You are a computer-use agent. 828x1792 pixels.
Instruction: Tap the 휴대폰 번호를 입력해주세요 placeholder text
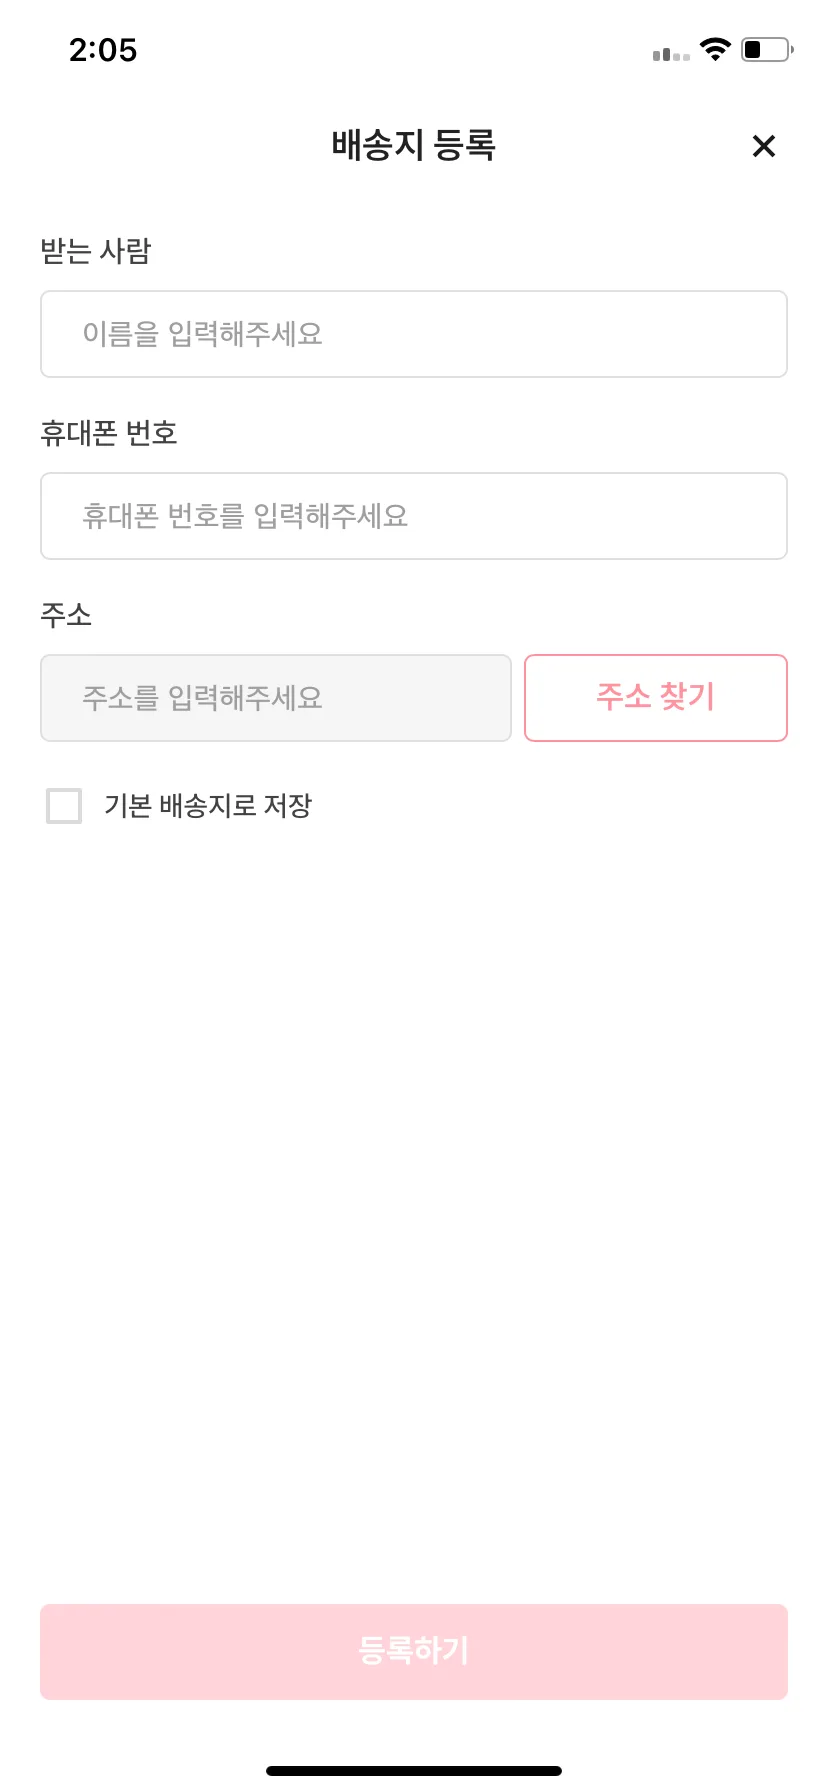point(246,516)
